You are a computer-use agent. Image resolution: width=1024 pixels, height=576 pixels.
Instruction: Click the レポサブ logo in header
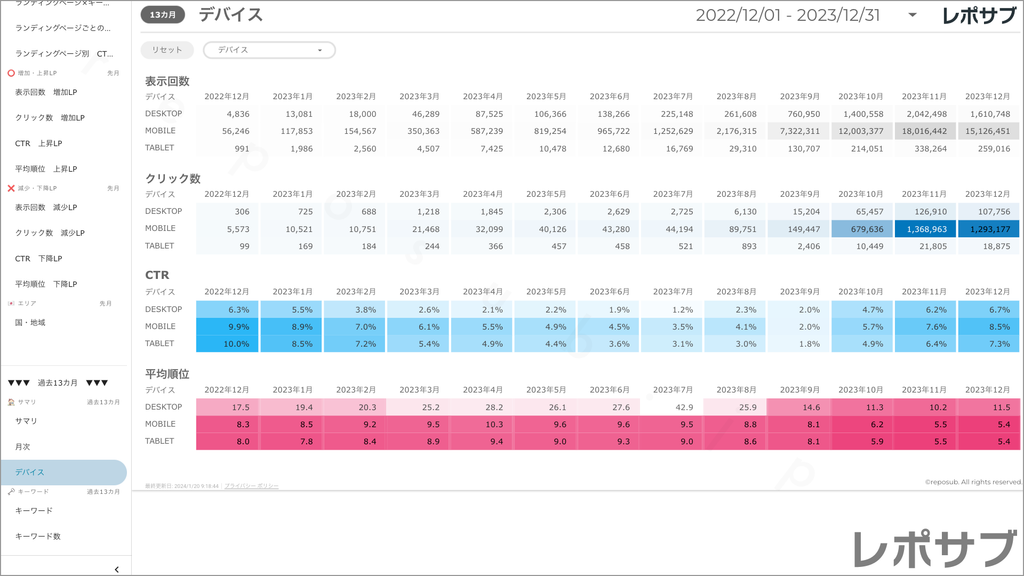tap(977, 15)
